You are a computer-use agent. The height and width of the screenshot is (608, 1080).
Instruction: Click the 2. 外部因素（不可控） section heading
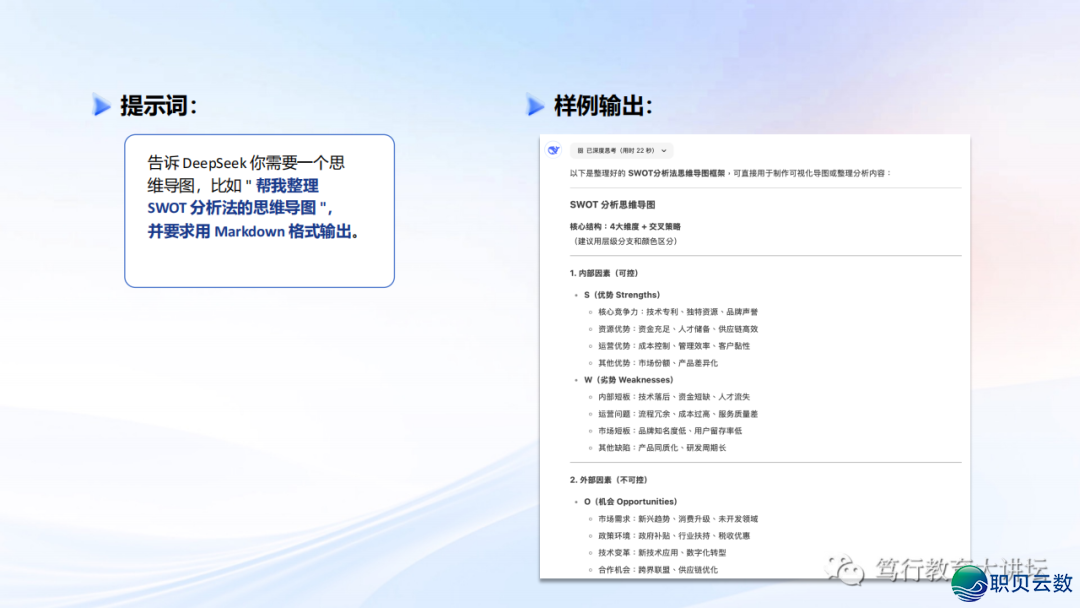(x=609, y=480)
